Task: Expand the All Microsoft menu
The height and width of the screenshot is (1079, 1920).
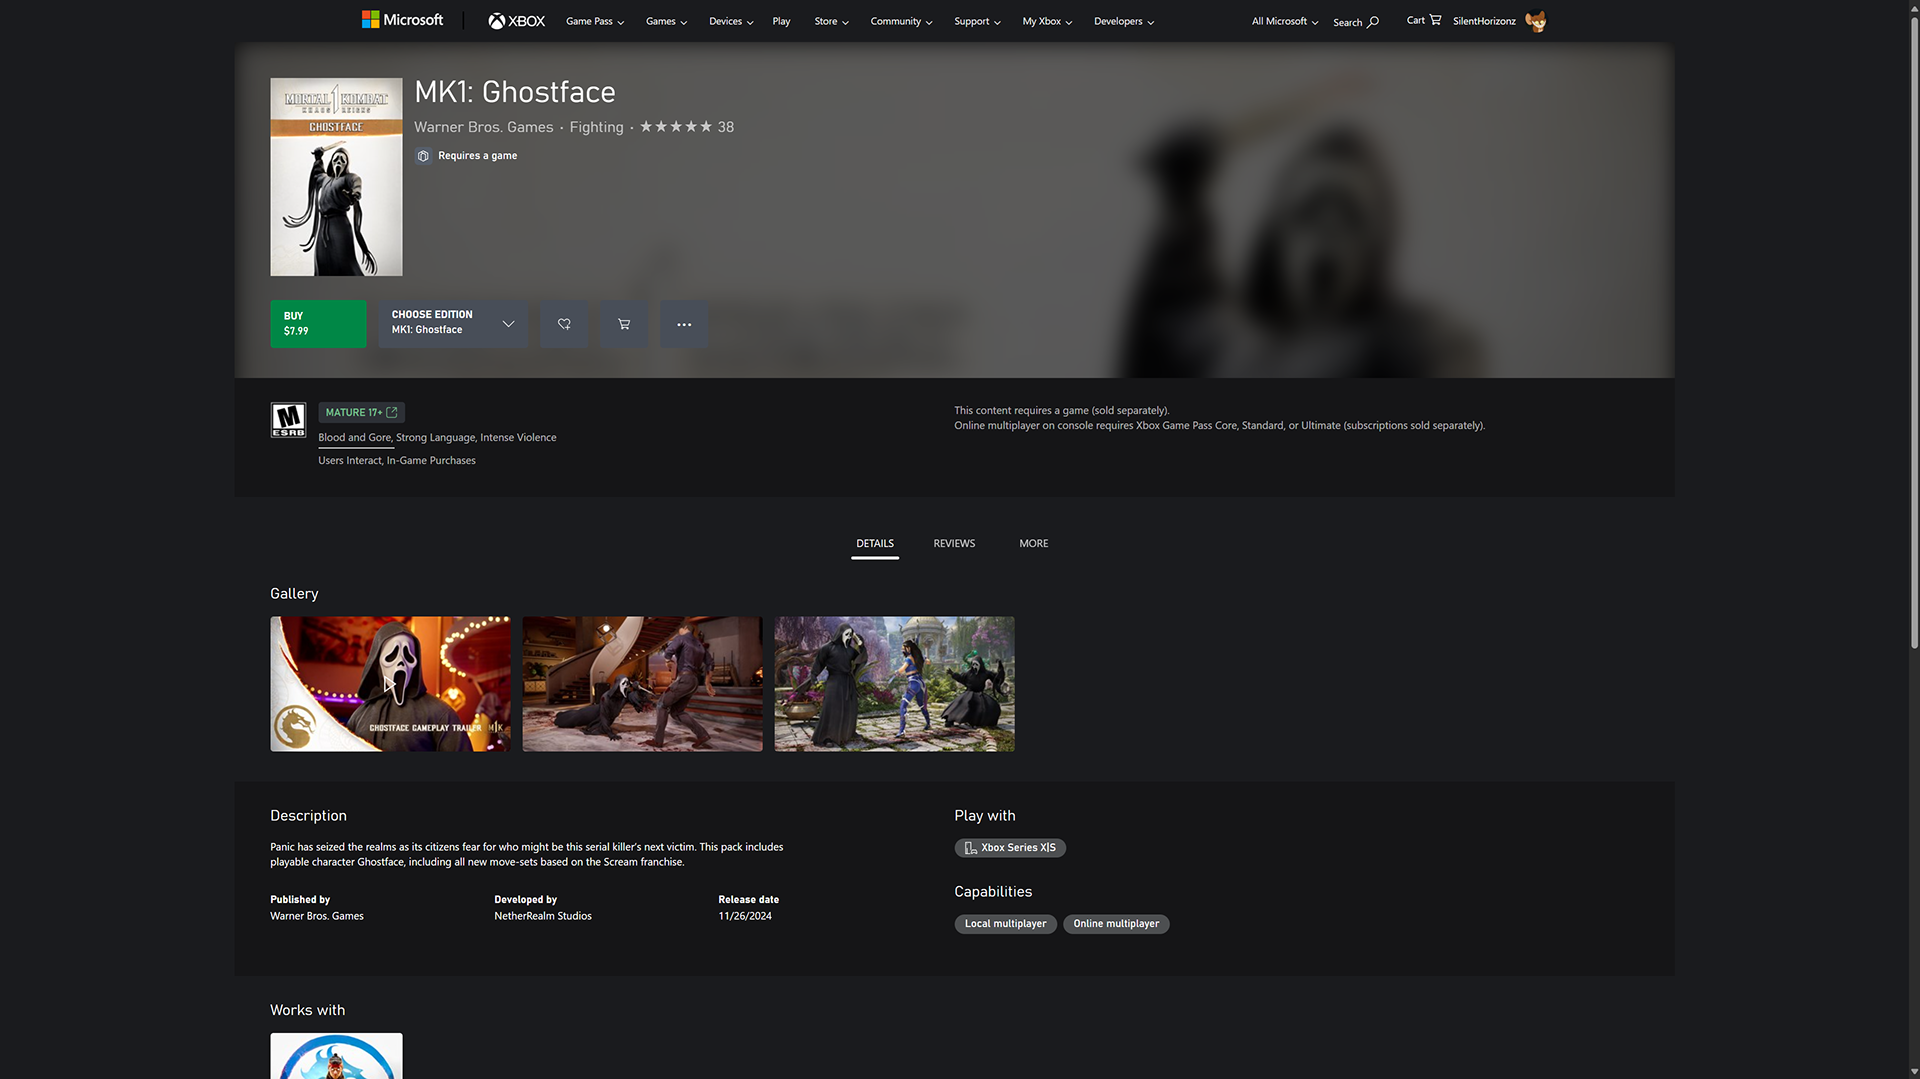Action: 1285,21
